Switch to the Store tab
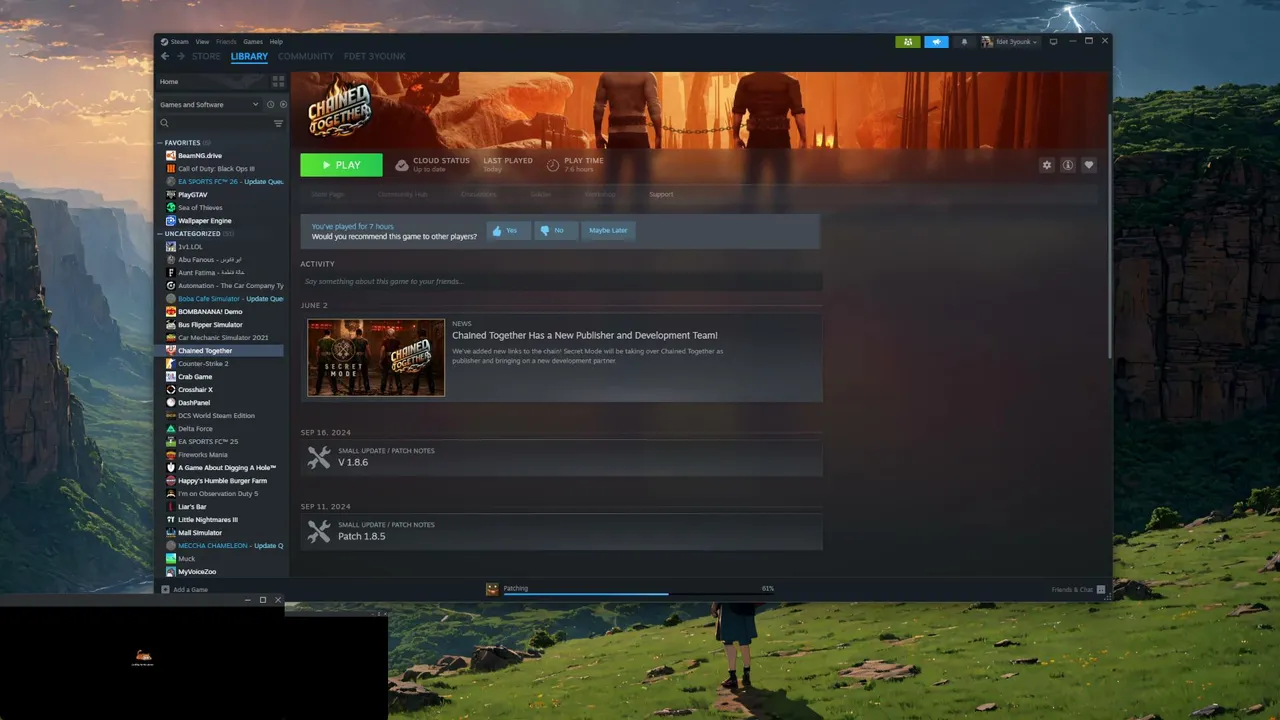This screenshot has height=720, width=1280. pyautogui.click(x=206, y=56)
